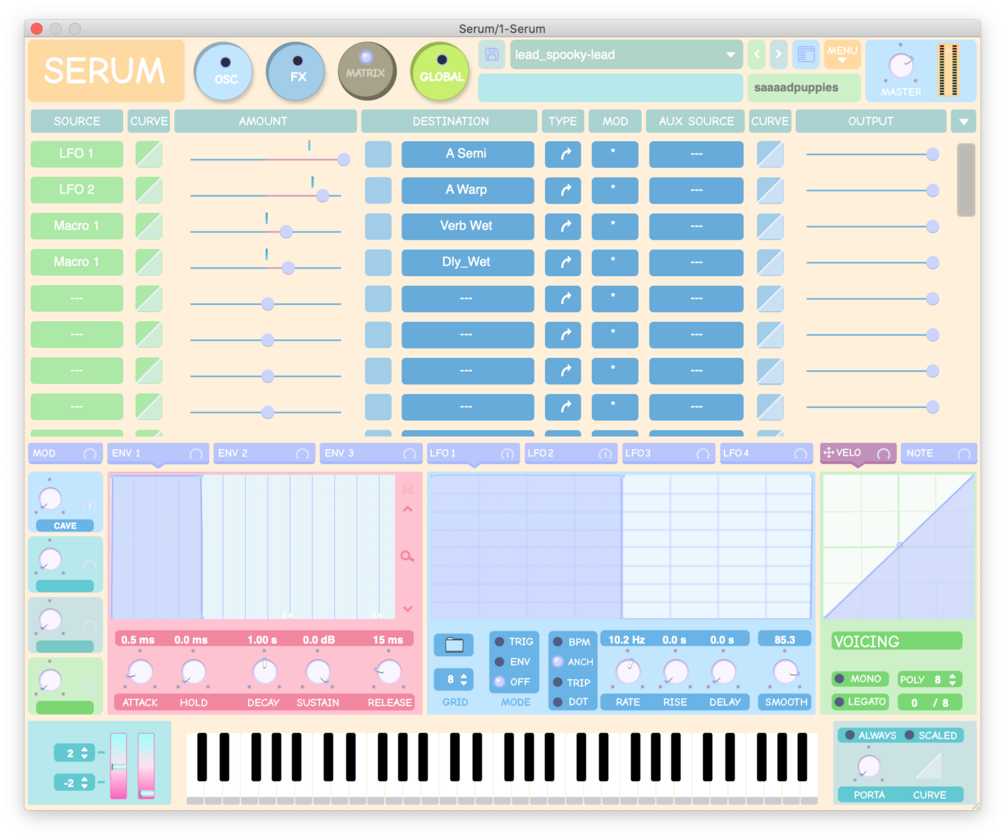Go to next preset arrow

click(x=779, y=54)
